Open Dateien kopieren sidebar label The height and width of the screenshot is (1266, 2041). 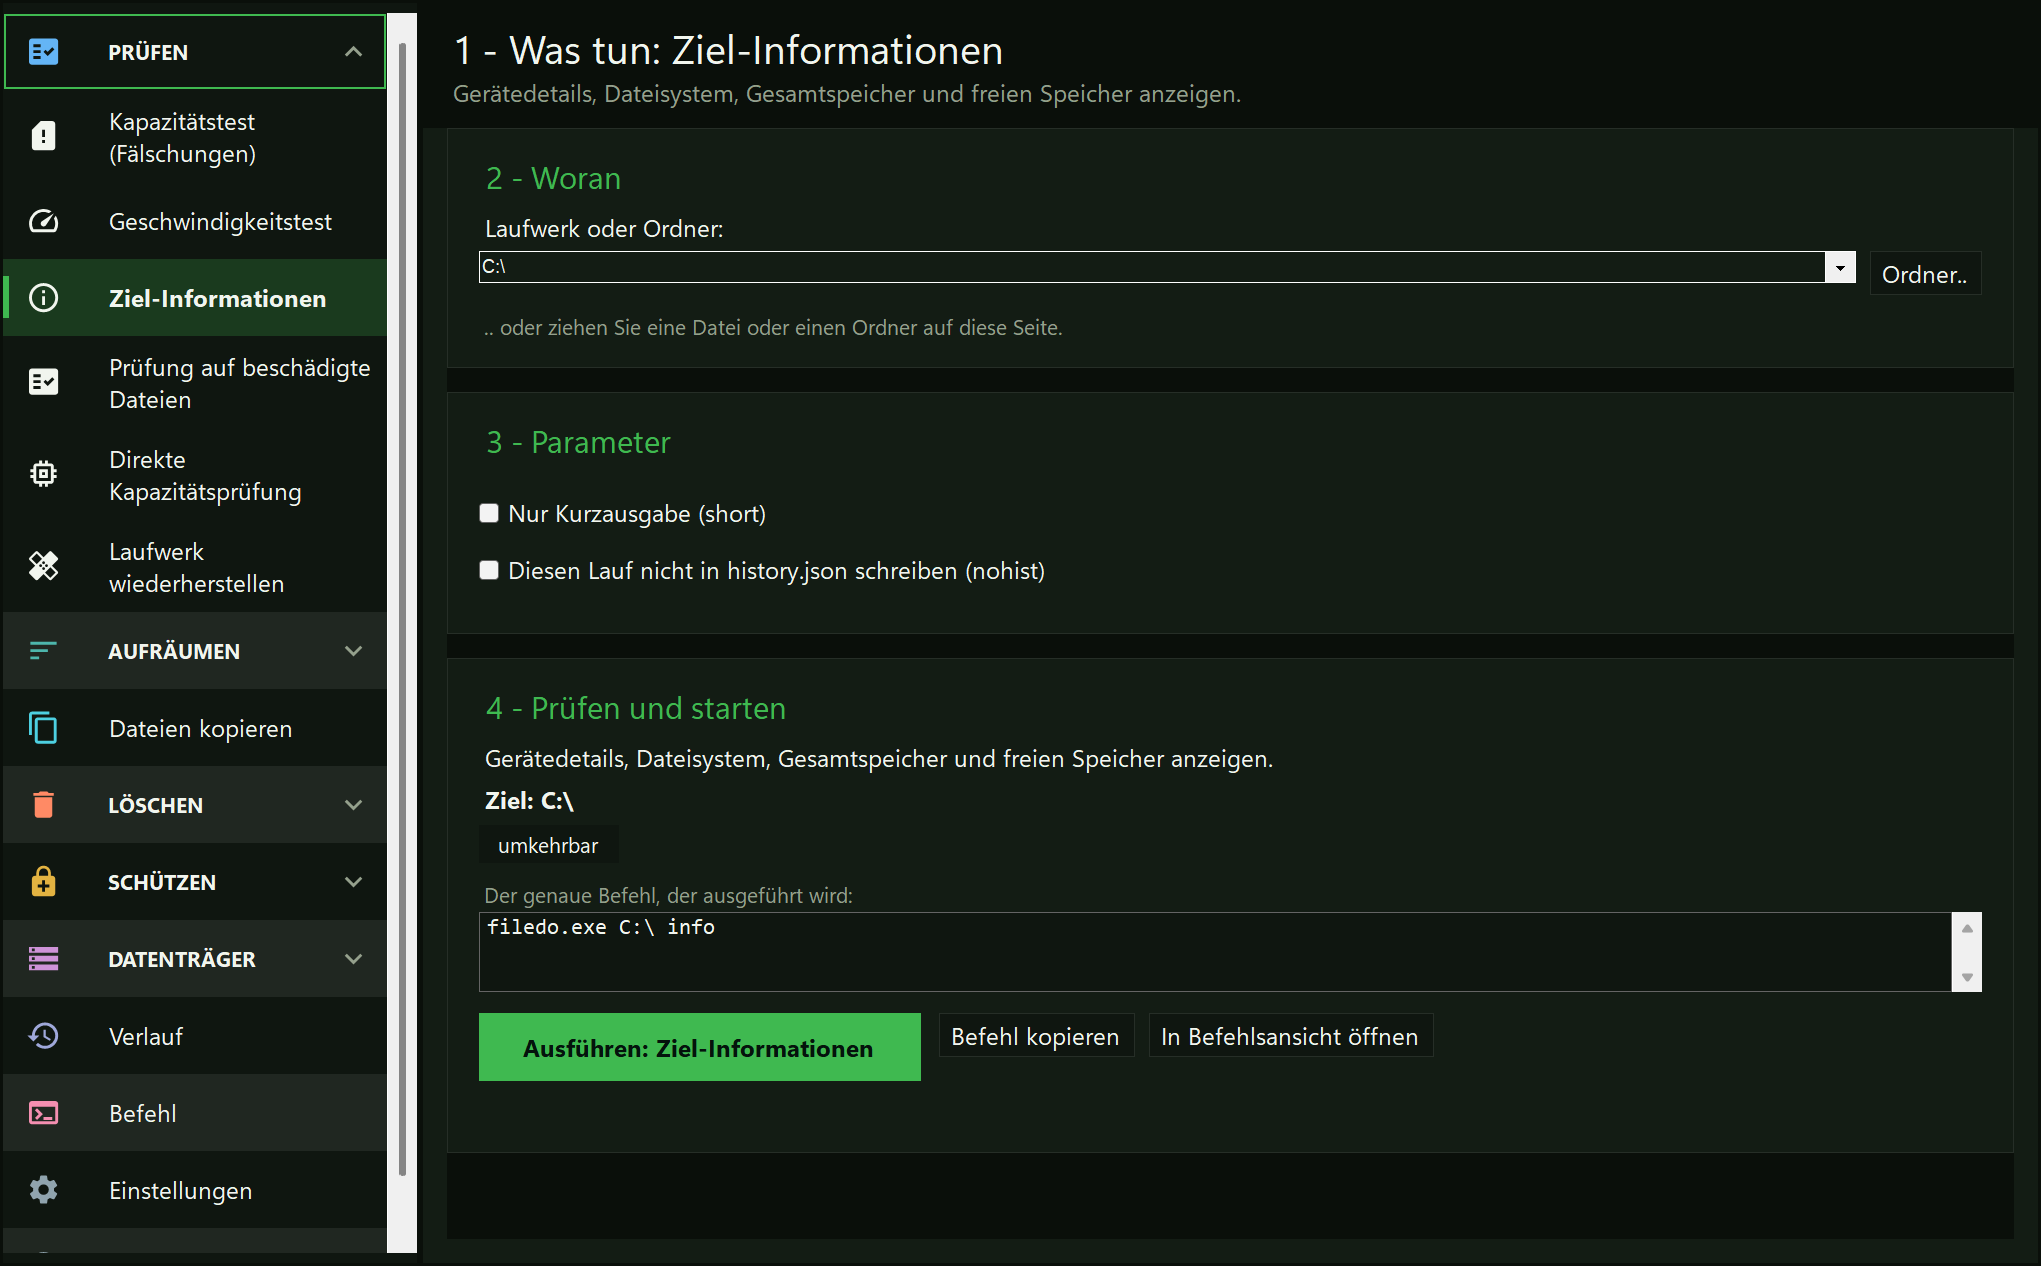[201, 729]
